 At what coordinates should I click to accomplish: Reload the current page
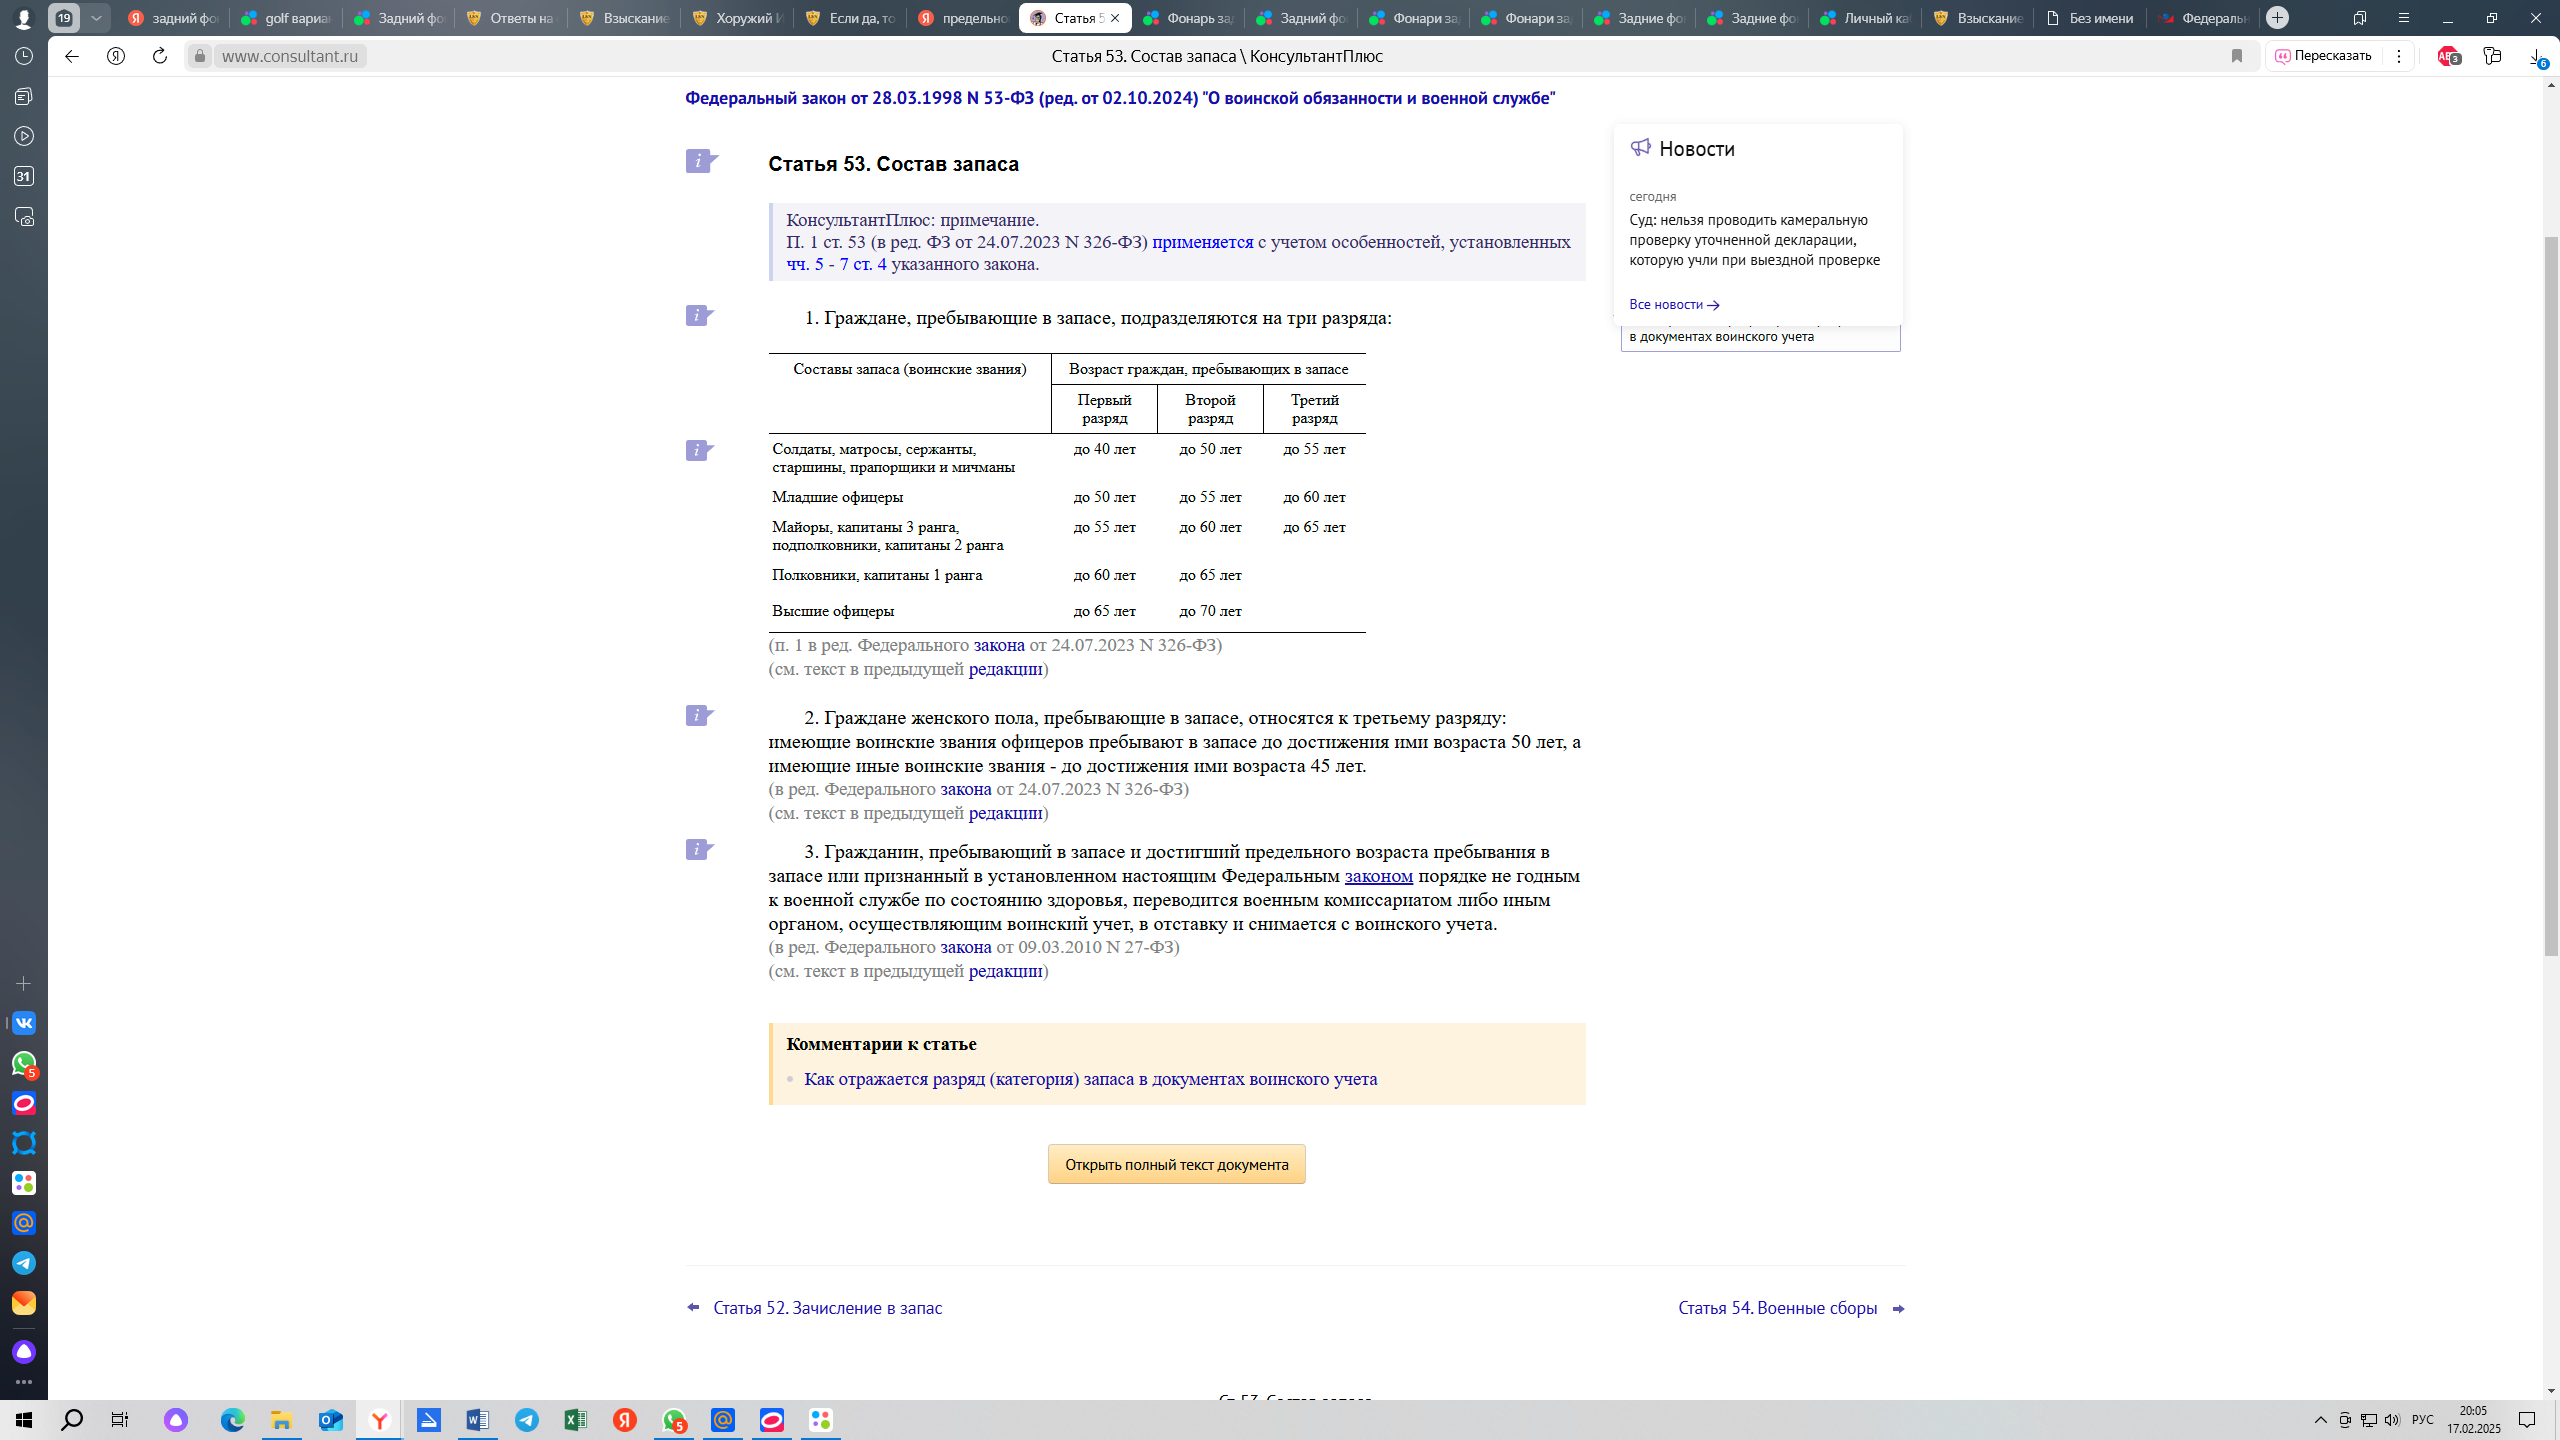[160, 56]
